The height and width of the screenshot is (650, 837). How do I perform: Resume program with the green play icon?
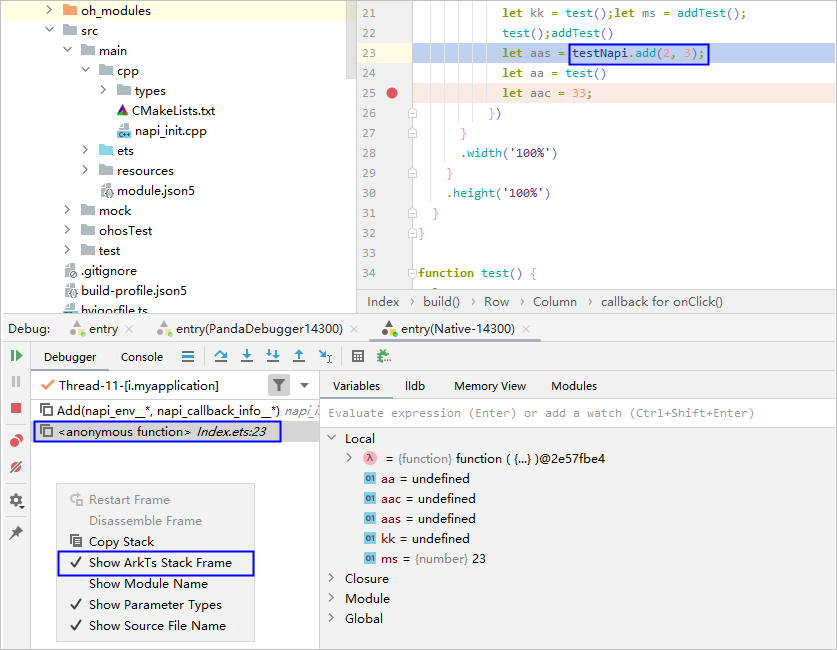click(16, 356)
